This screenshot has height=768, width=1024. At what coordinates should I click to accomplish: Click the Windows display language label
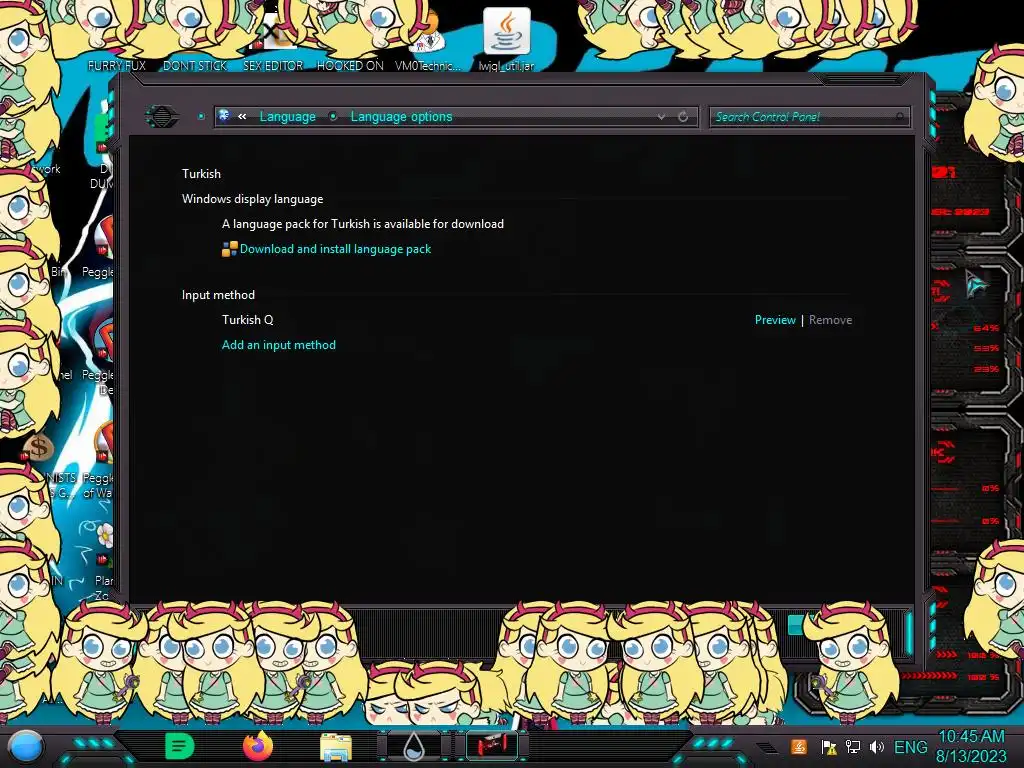click(x=252, y=199)
